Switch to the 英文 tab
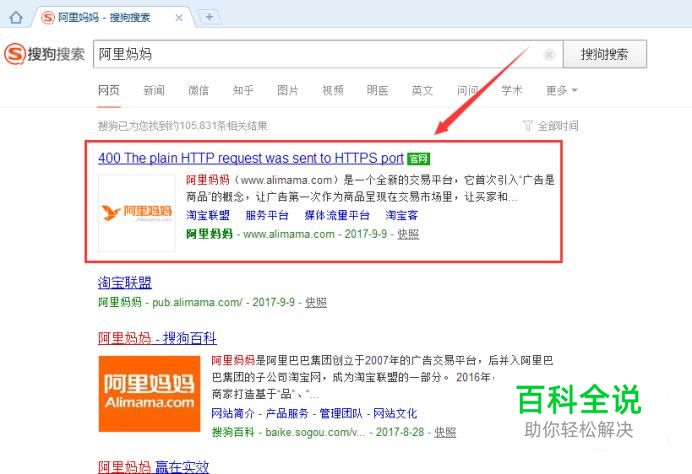Screen dimensions: 692x474 click(422, 90)
